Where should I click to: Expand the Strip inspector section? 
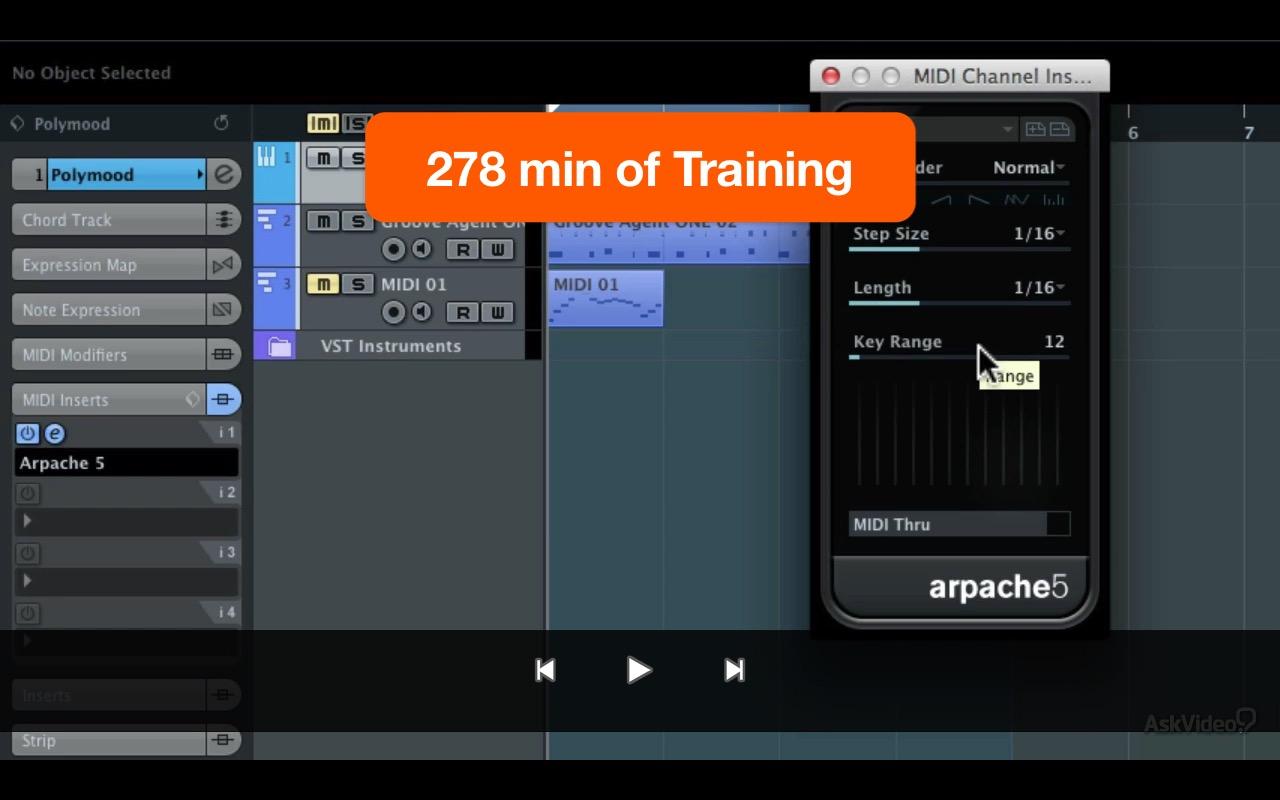click(109, 740)
